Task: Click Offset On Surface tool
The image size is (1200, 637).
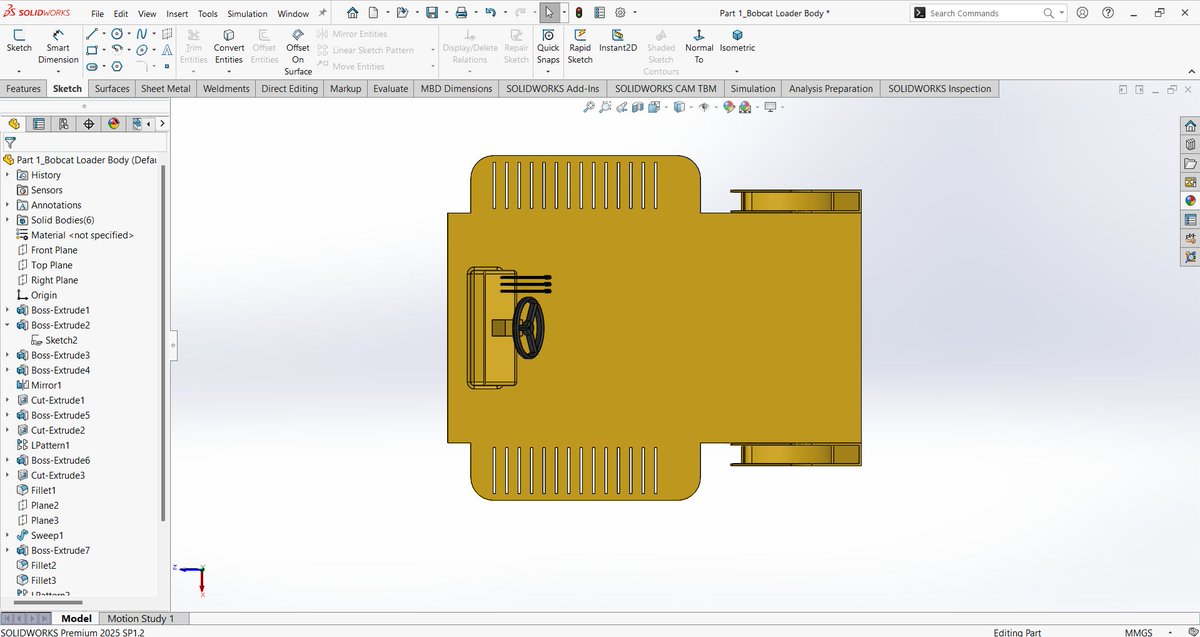Action: pos(298,52)
